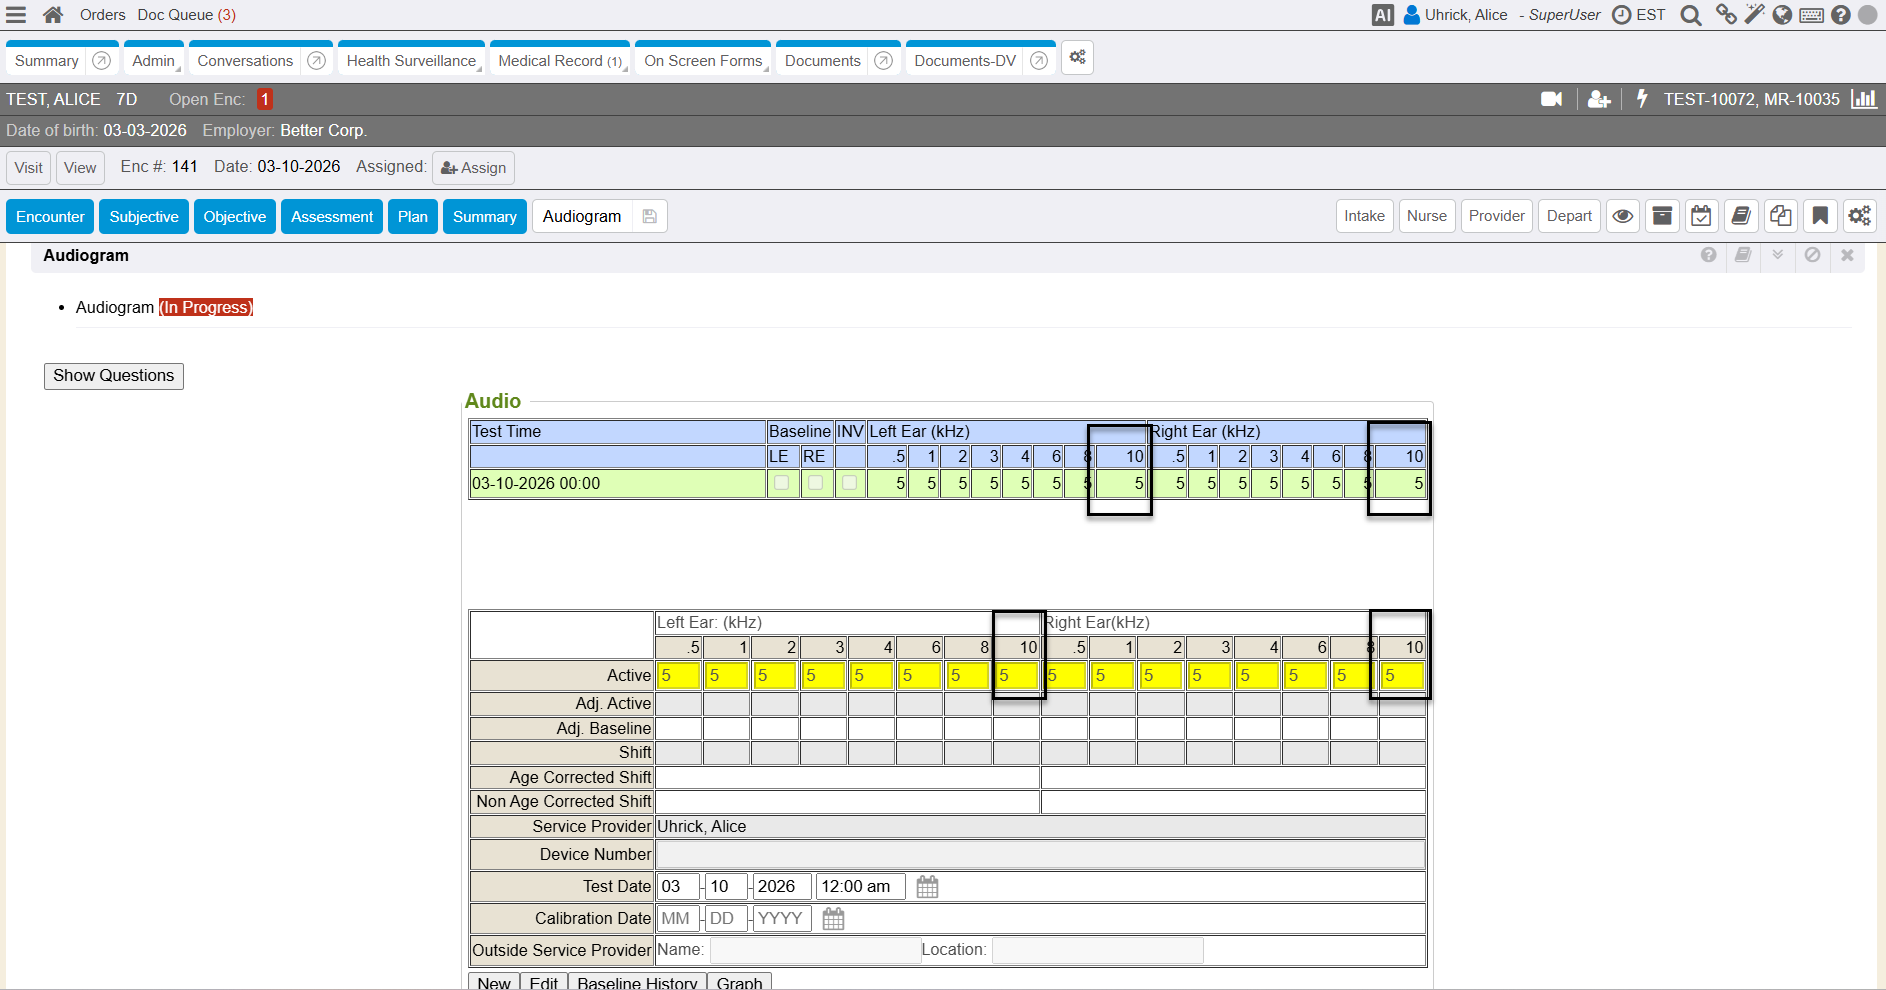The image size is (1886, 990).
Task: Click the calendar check icon in encounter toolbar
Action: coord(1701,216)
